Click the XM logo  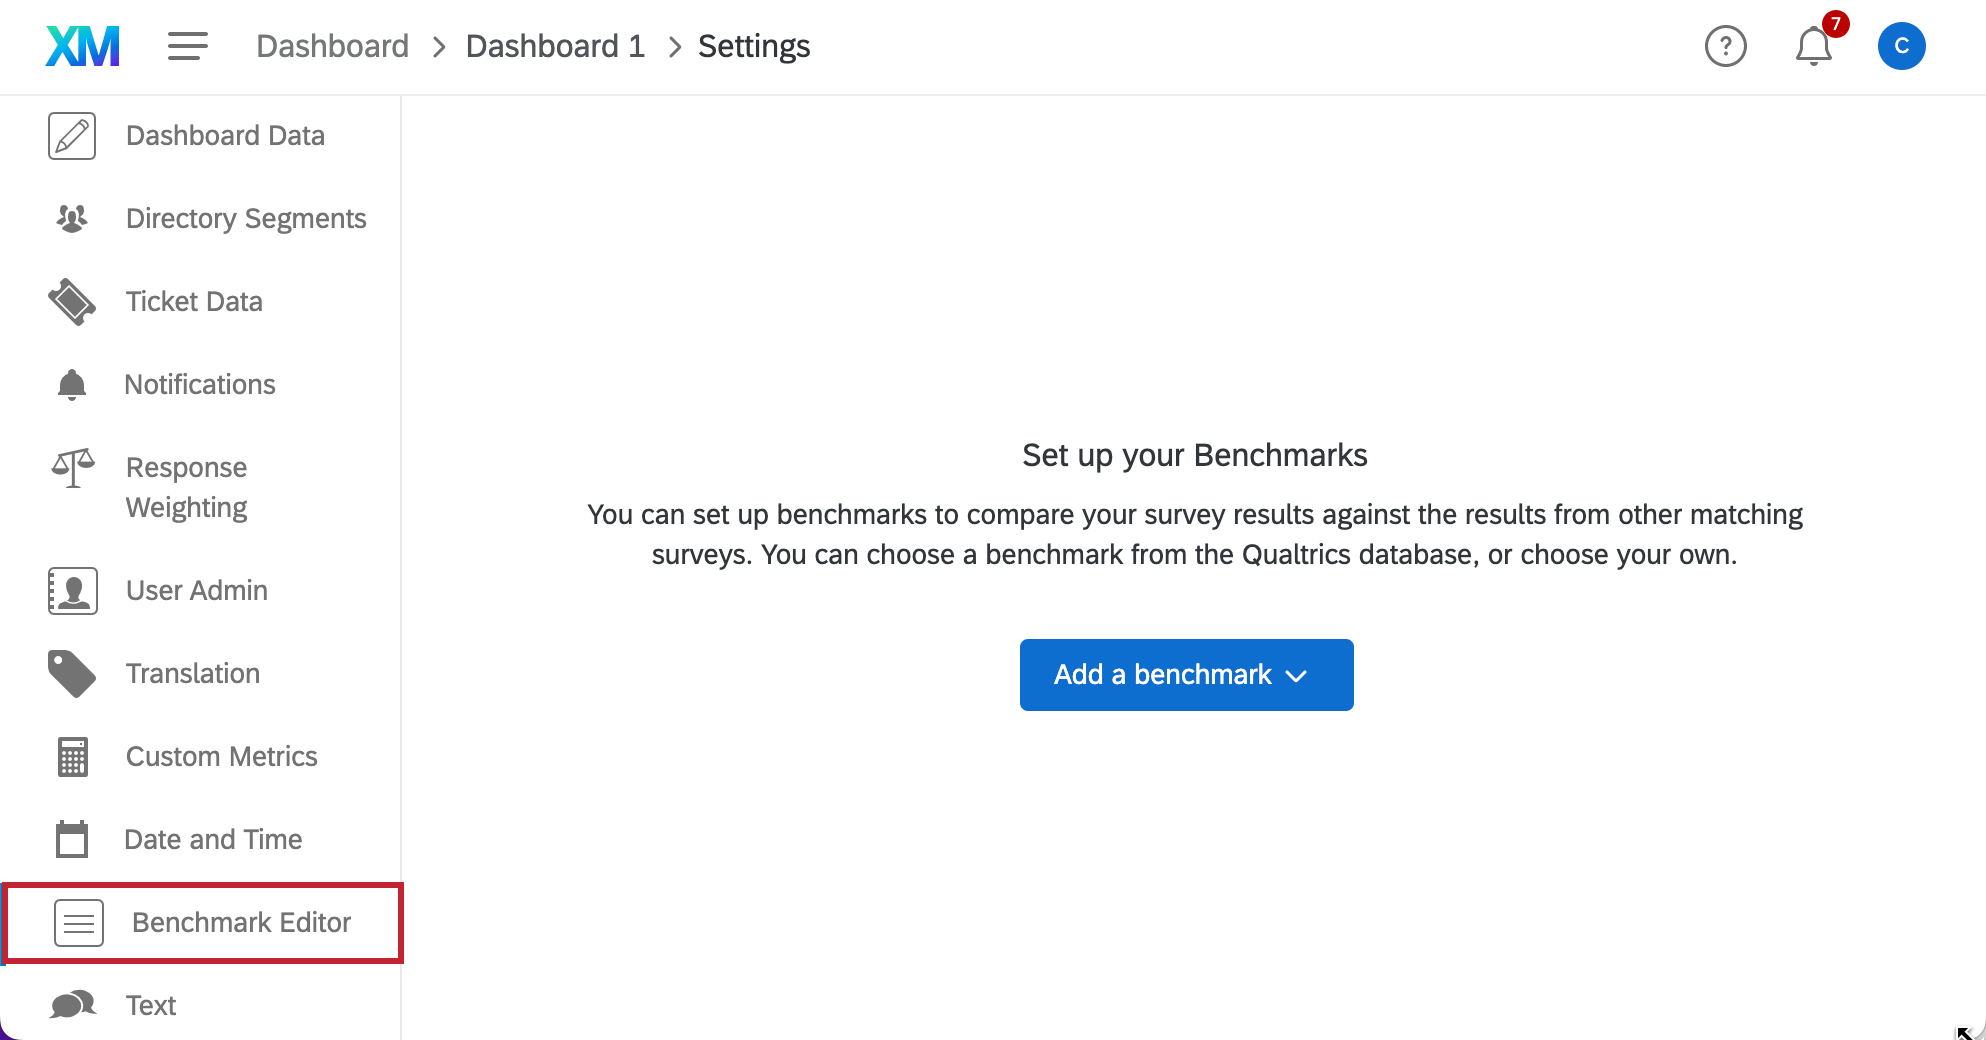pos(83,46)
